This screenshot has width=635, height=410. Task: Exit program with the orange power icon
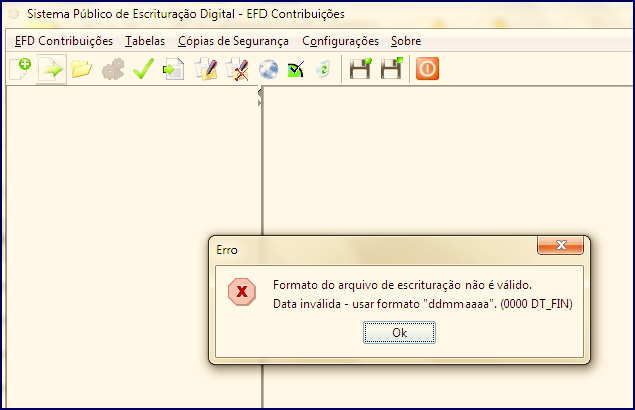point(427,68)
